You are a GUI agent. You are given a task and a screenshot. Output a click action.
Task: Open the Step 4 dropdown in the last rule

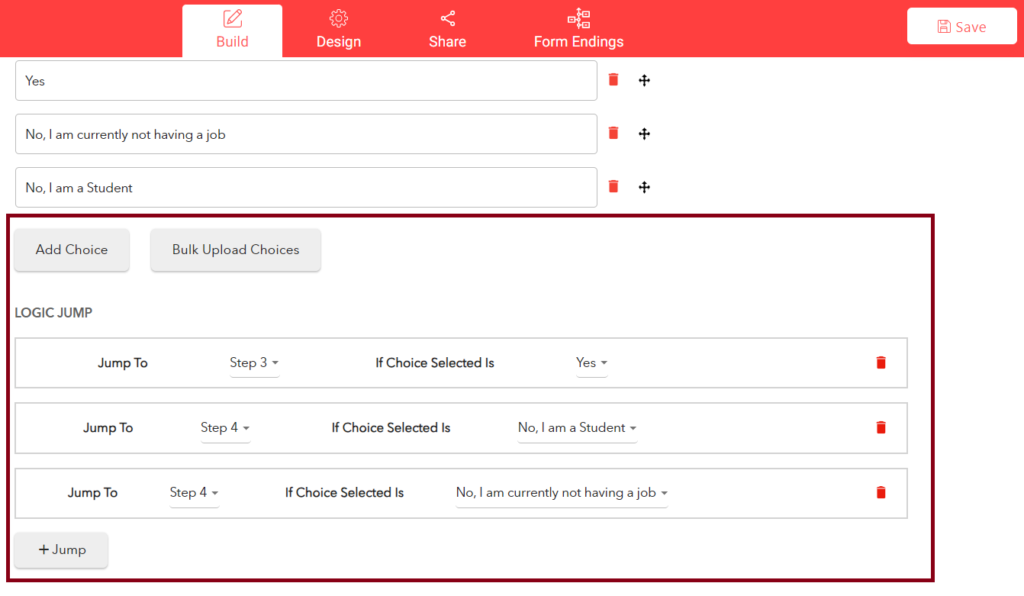(x=194, y=492)
